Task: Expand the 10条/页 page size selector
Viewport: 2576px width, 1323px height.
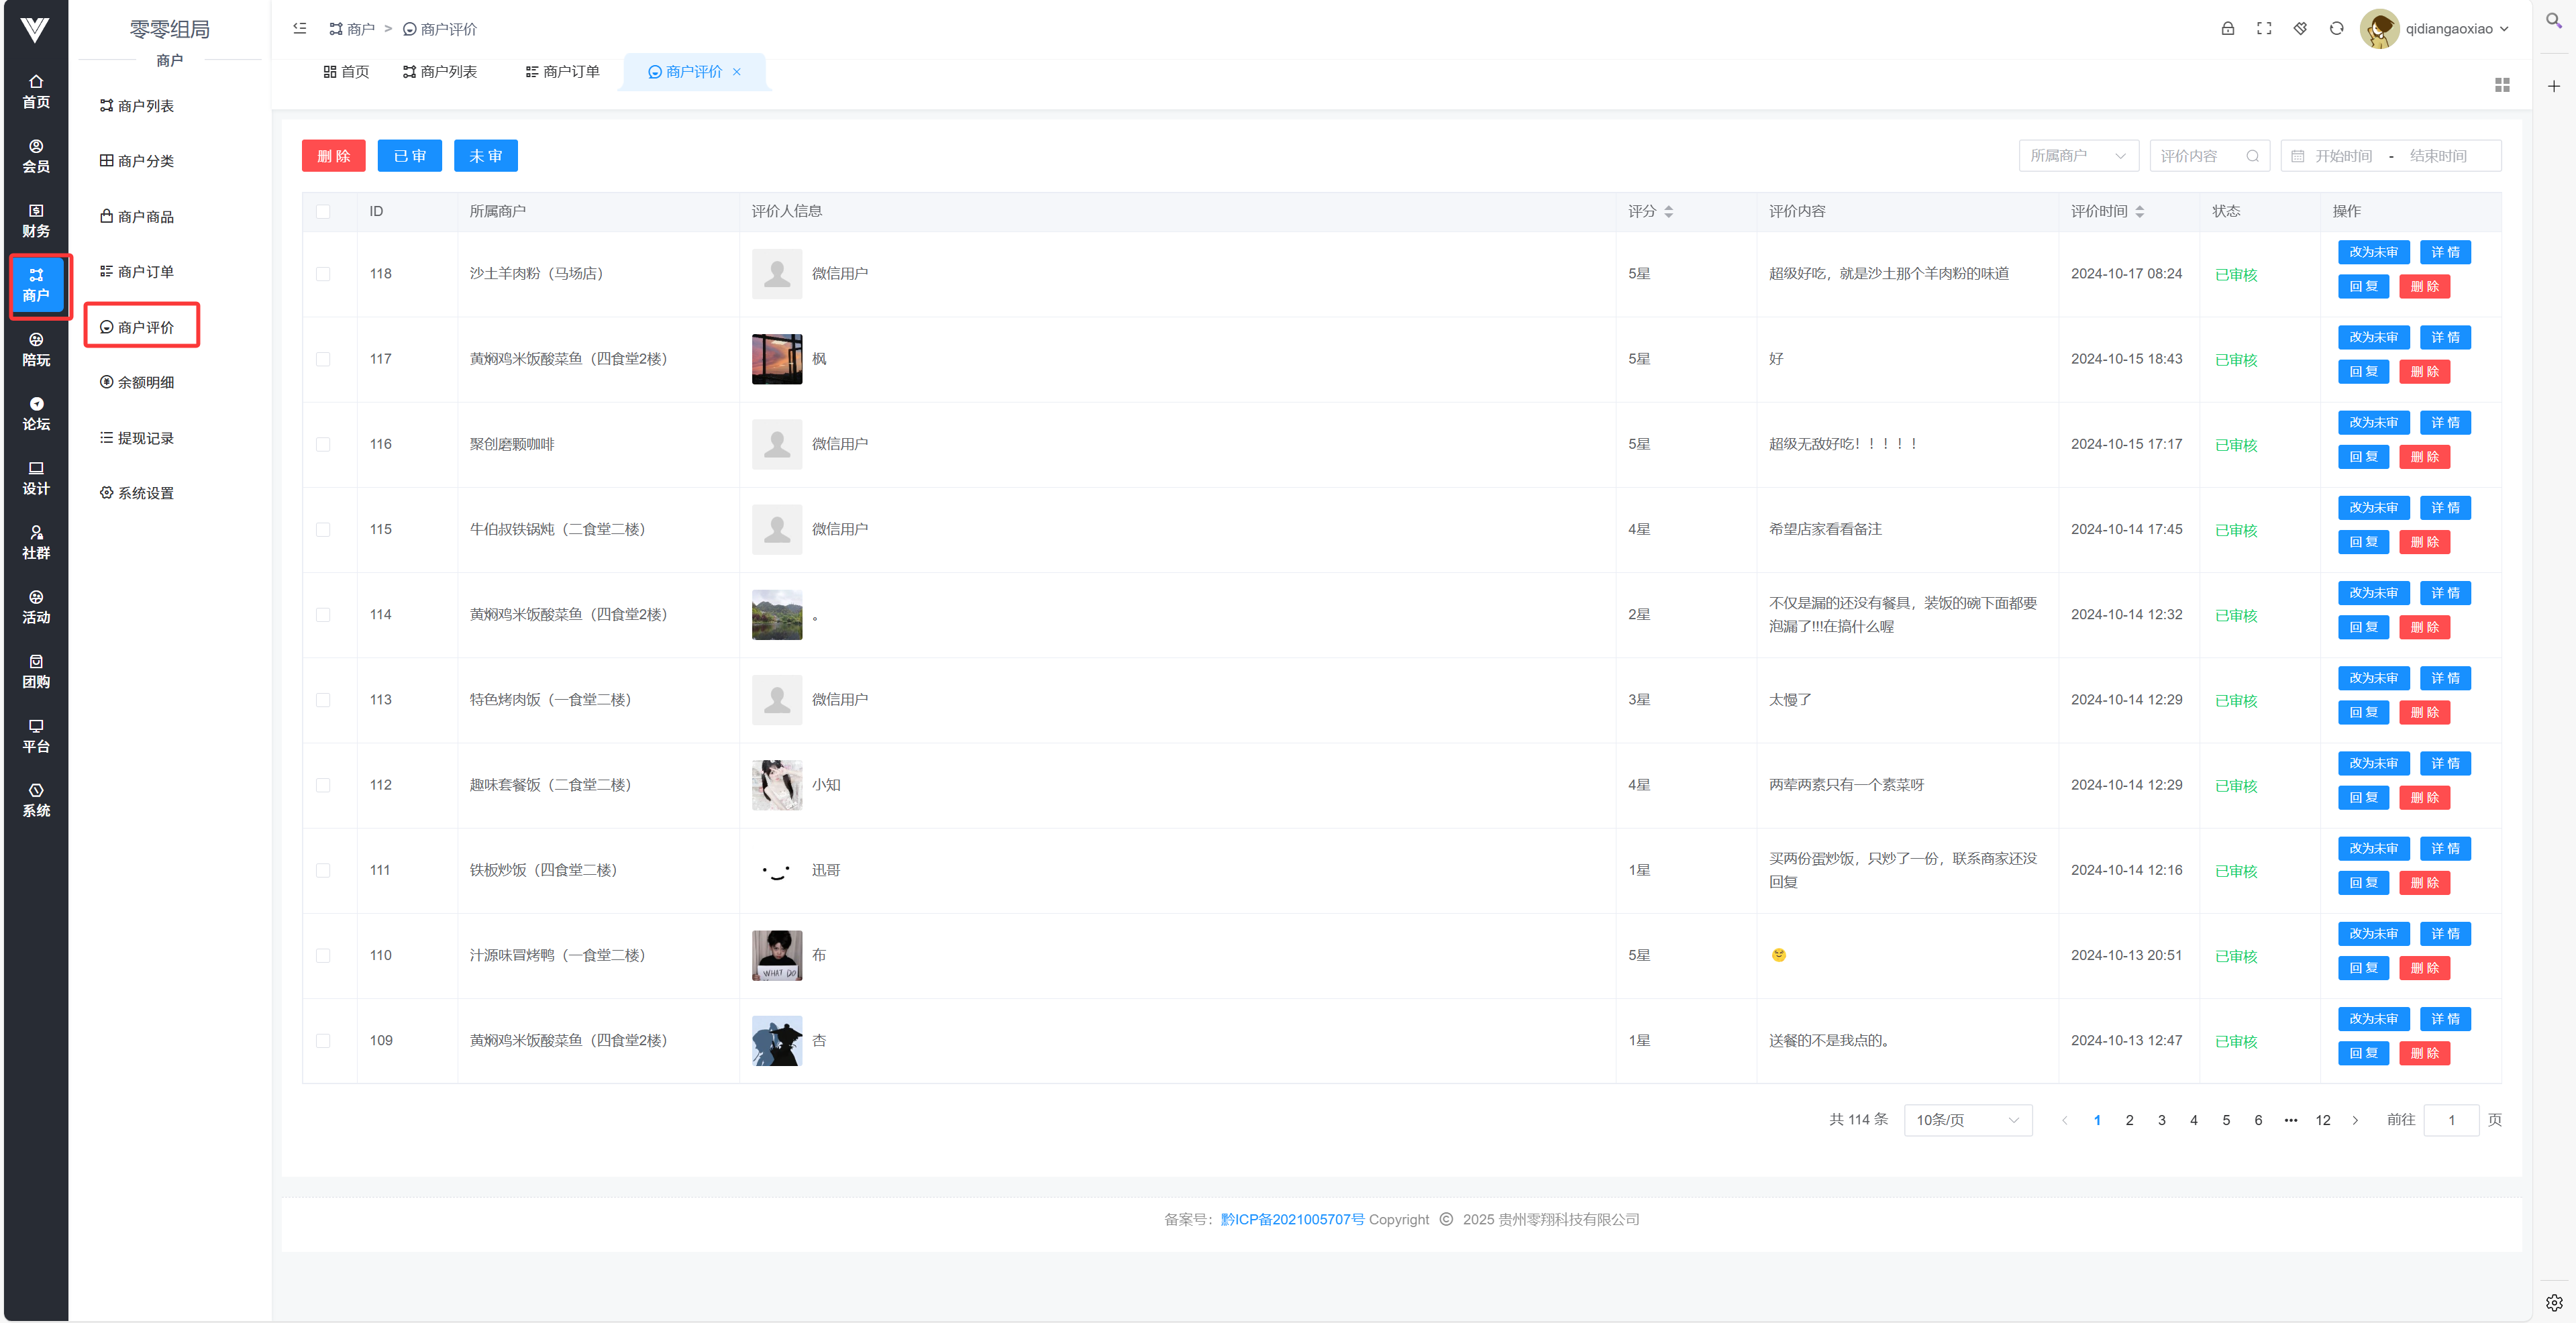Action: point(1967,1120)
